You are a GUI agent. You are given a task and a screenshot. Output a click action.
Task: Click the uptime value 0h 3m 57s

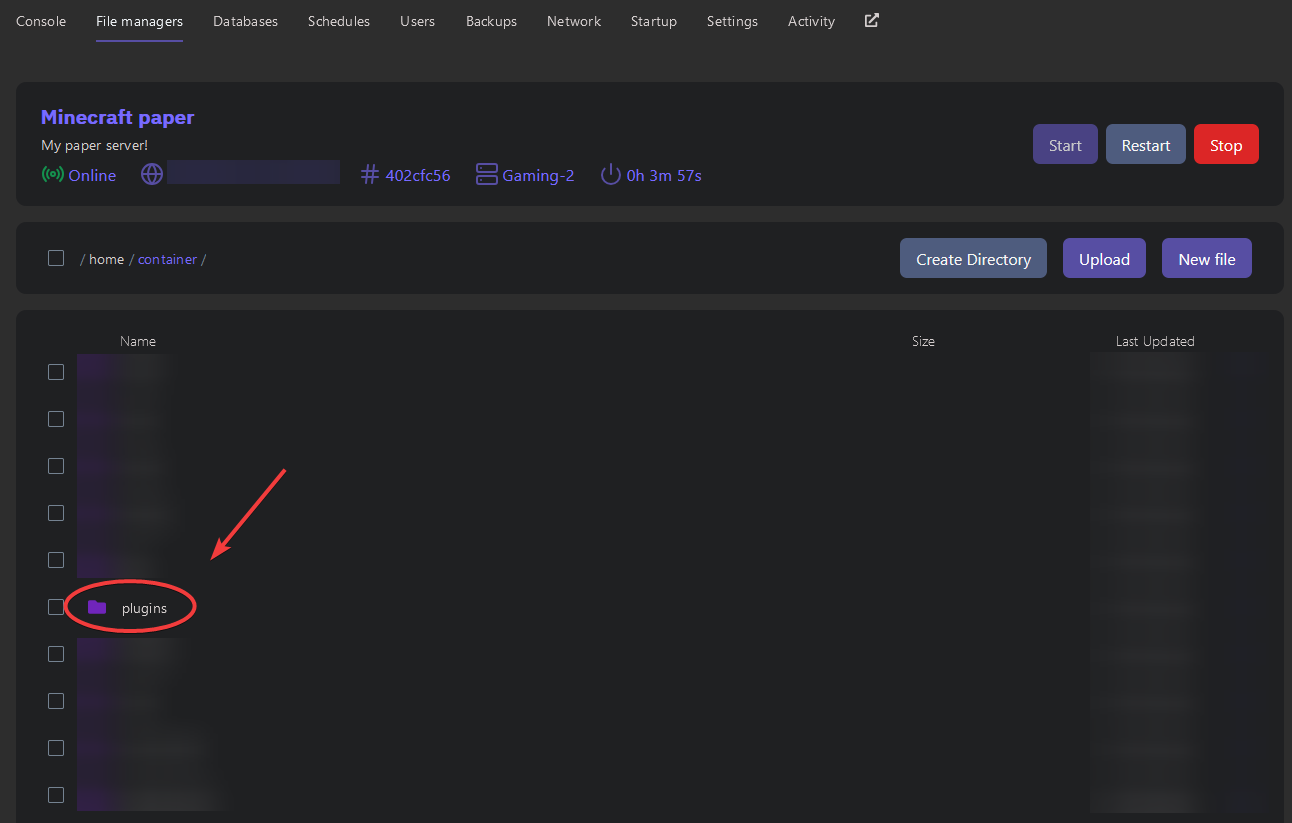coord(664,175)
